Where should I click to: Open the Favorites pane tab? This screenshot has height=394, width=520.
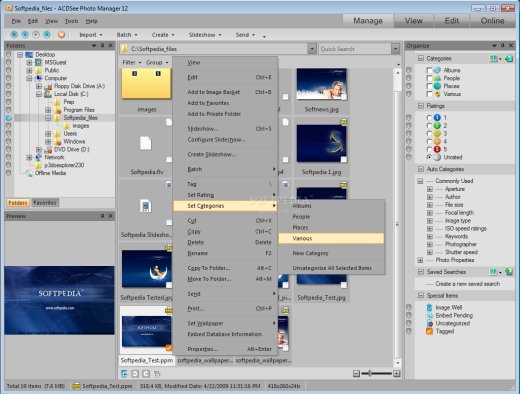(45, 203)
